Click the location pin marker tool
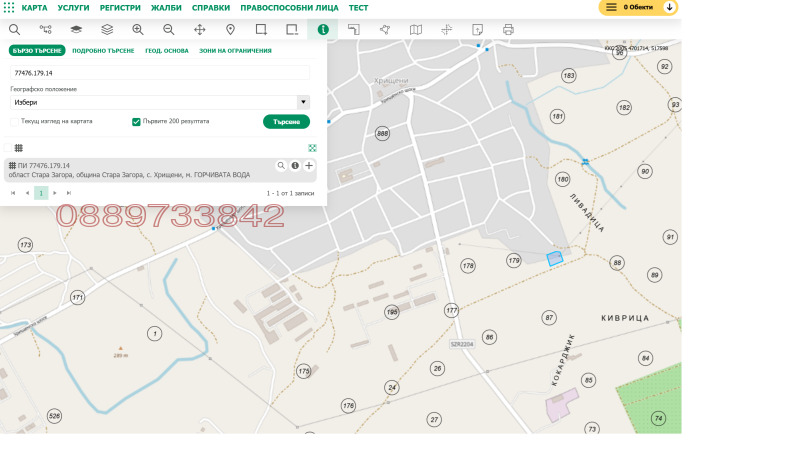The height and width of the screenshot is (453, 800). coord(230,30)
